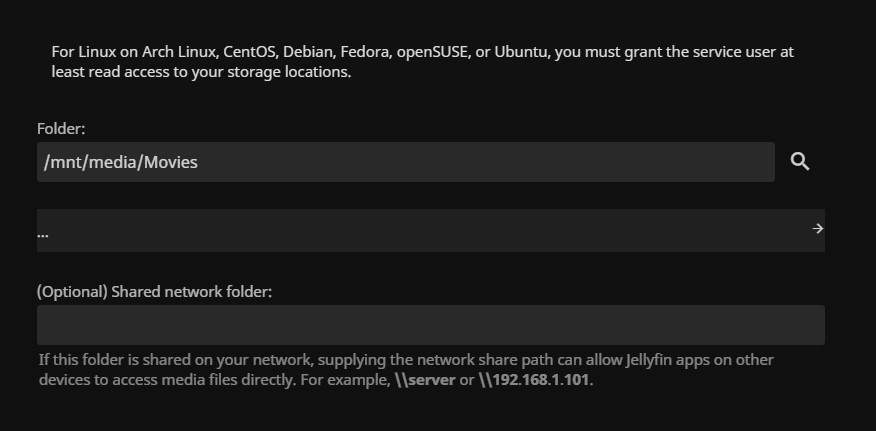The image size is (876, 431).
Task: Focus the Folder path input field
Action: [x=406, y=162]
